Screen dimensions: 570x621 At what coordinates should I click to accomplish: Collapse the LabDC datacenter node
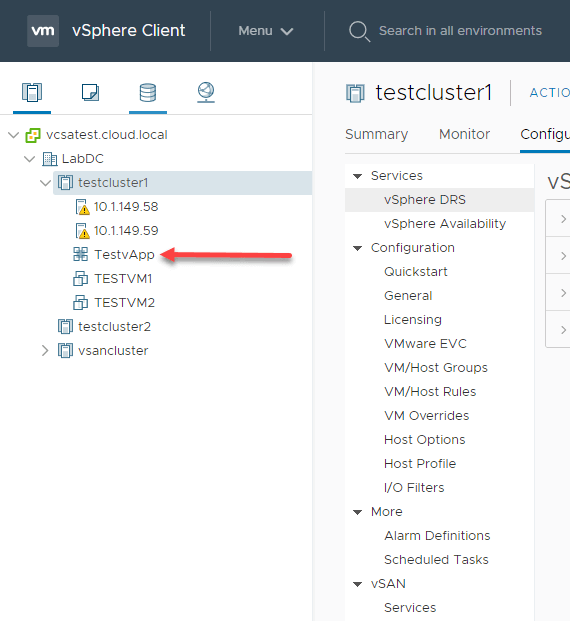30,159
